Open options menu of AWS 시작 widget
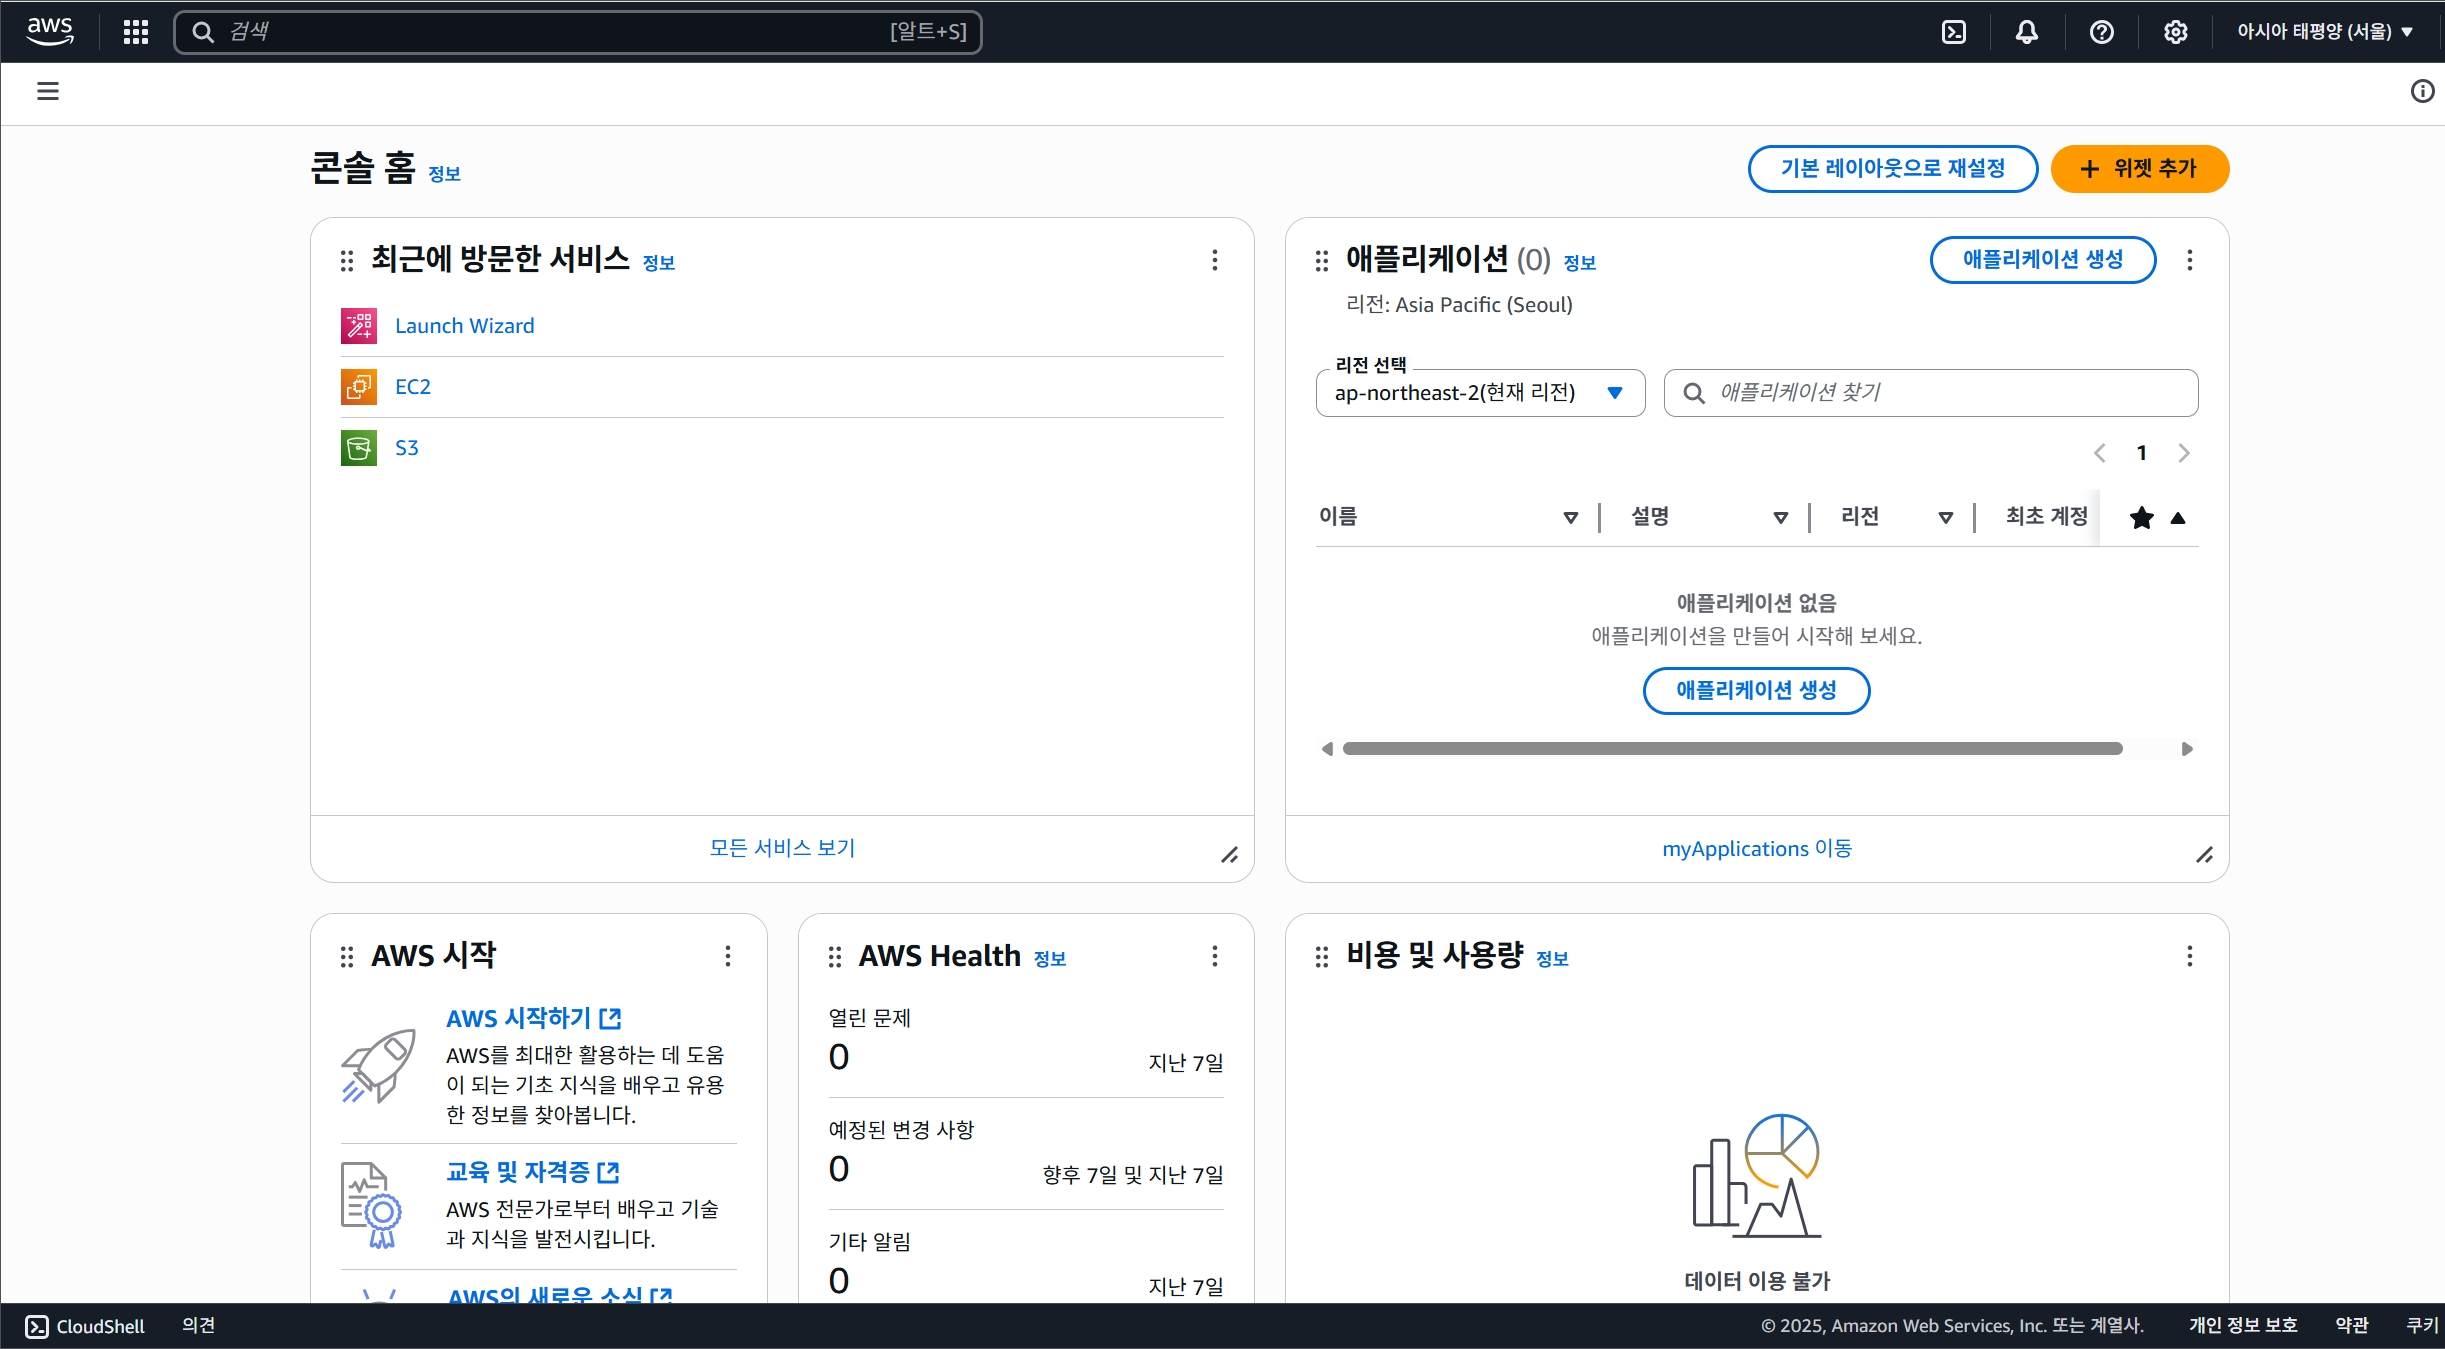 point(728,956)
